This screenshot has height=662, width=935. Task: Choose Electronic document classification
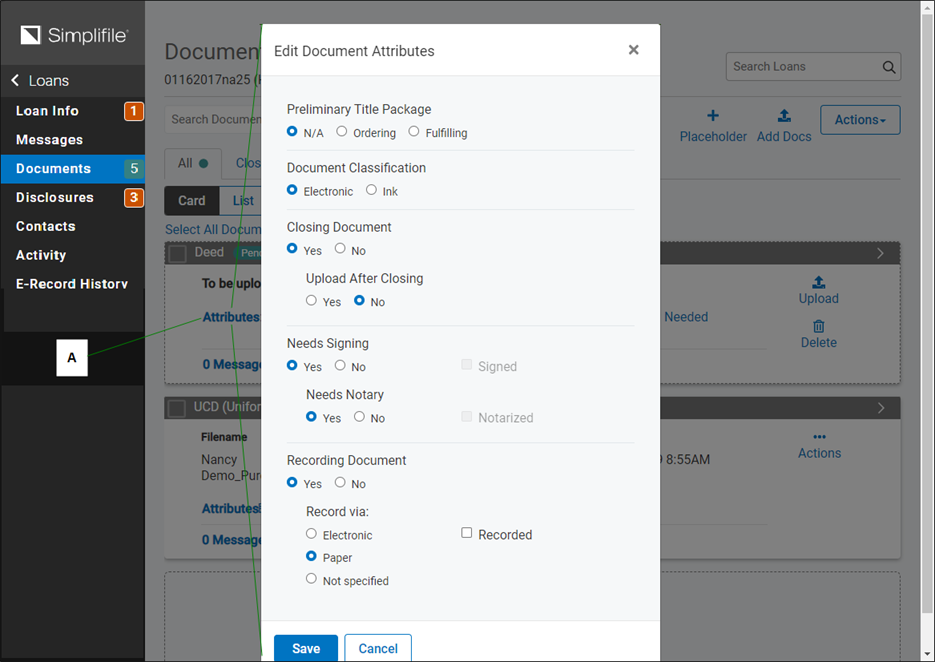click(x=292, y=190)
